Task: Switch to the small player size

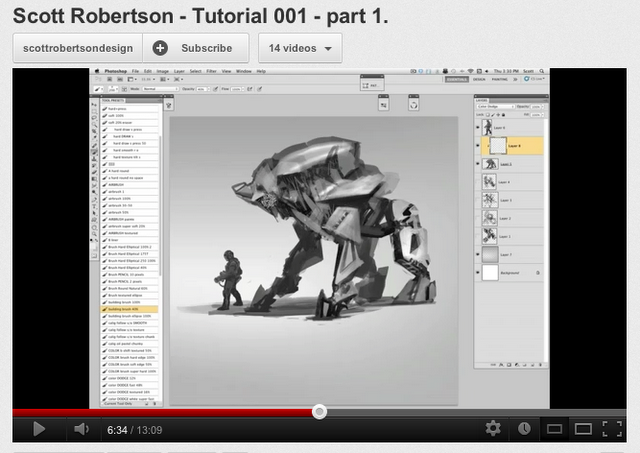Action: 554,429
